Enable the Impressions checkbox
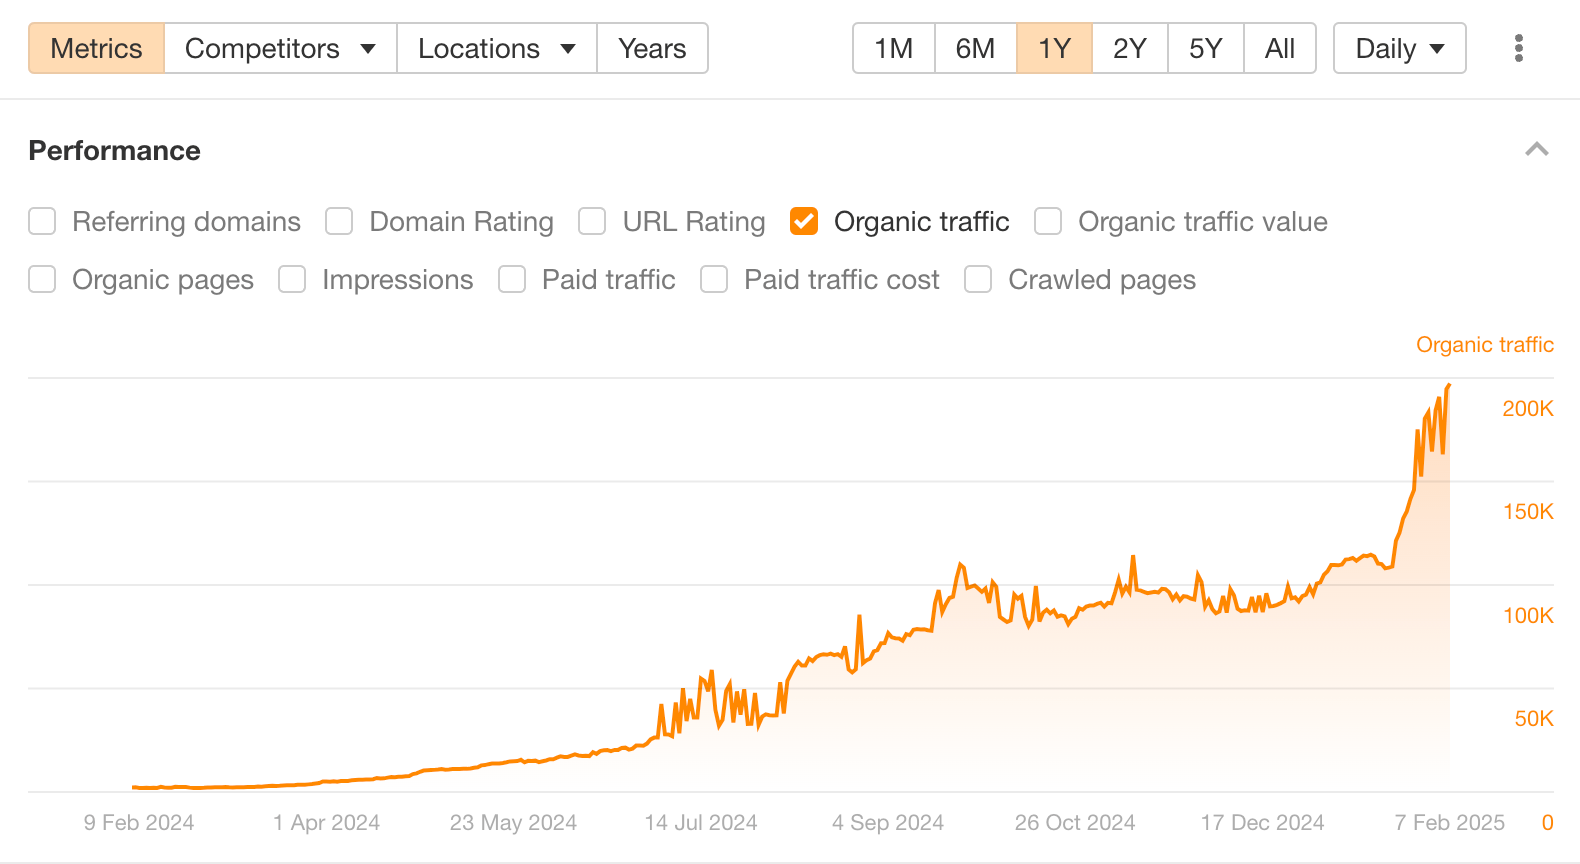 [292, 280]
